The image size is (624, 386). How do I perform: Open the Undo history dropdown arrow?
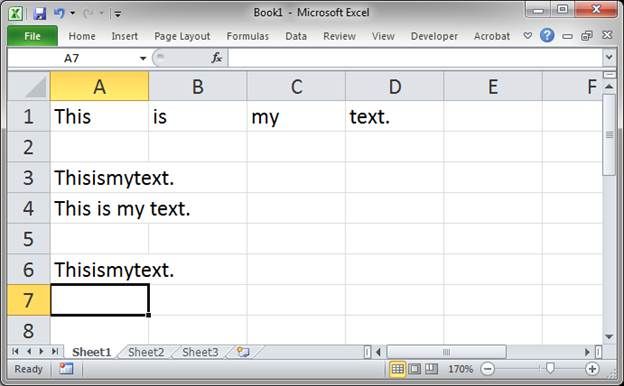(72, 13)
